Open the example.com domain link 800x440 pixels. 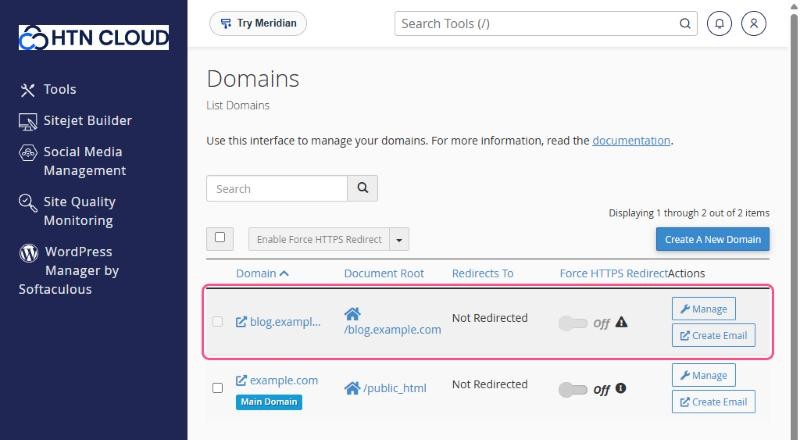click(277, 380)
